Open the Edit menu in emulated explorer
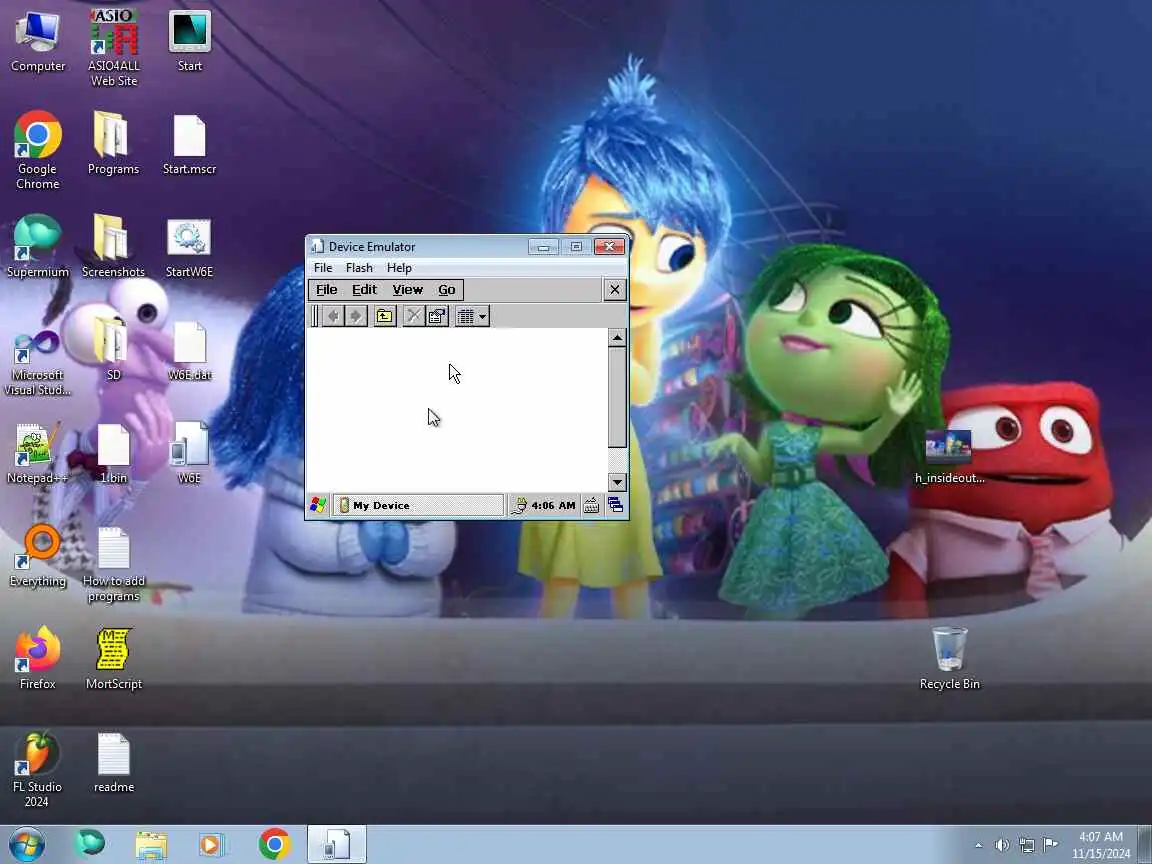 (x=364, y=289)
